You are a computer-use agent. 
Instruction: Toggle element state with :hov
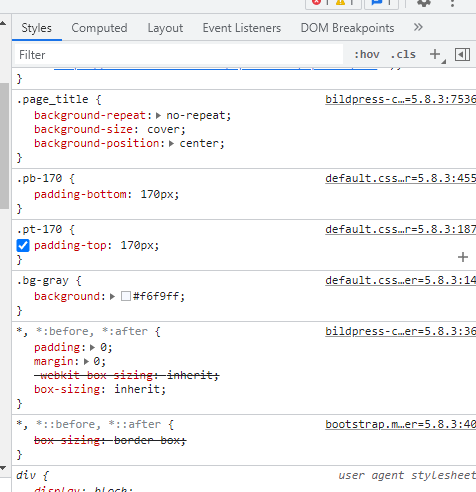pyautogui.click(x=367, y=54)
